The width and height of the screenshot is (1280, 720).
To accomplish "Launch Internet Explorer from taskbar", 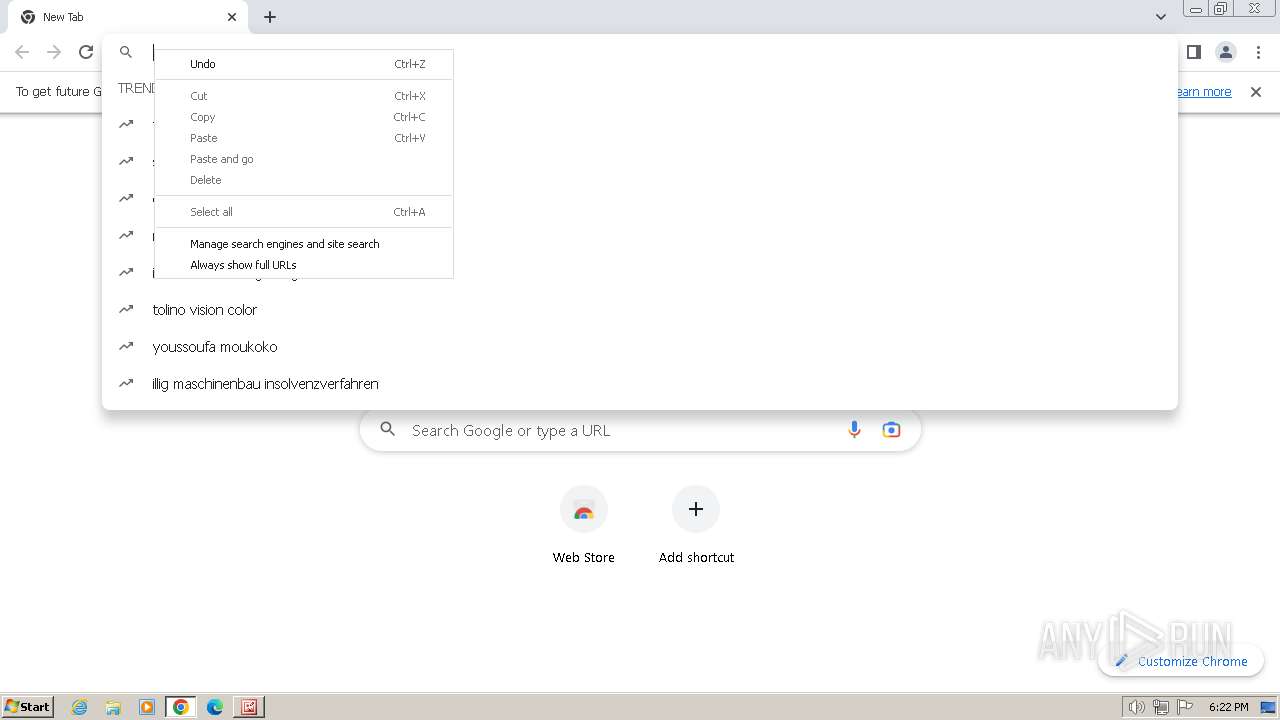I will pos(80,707).
